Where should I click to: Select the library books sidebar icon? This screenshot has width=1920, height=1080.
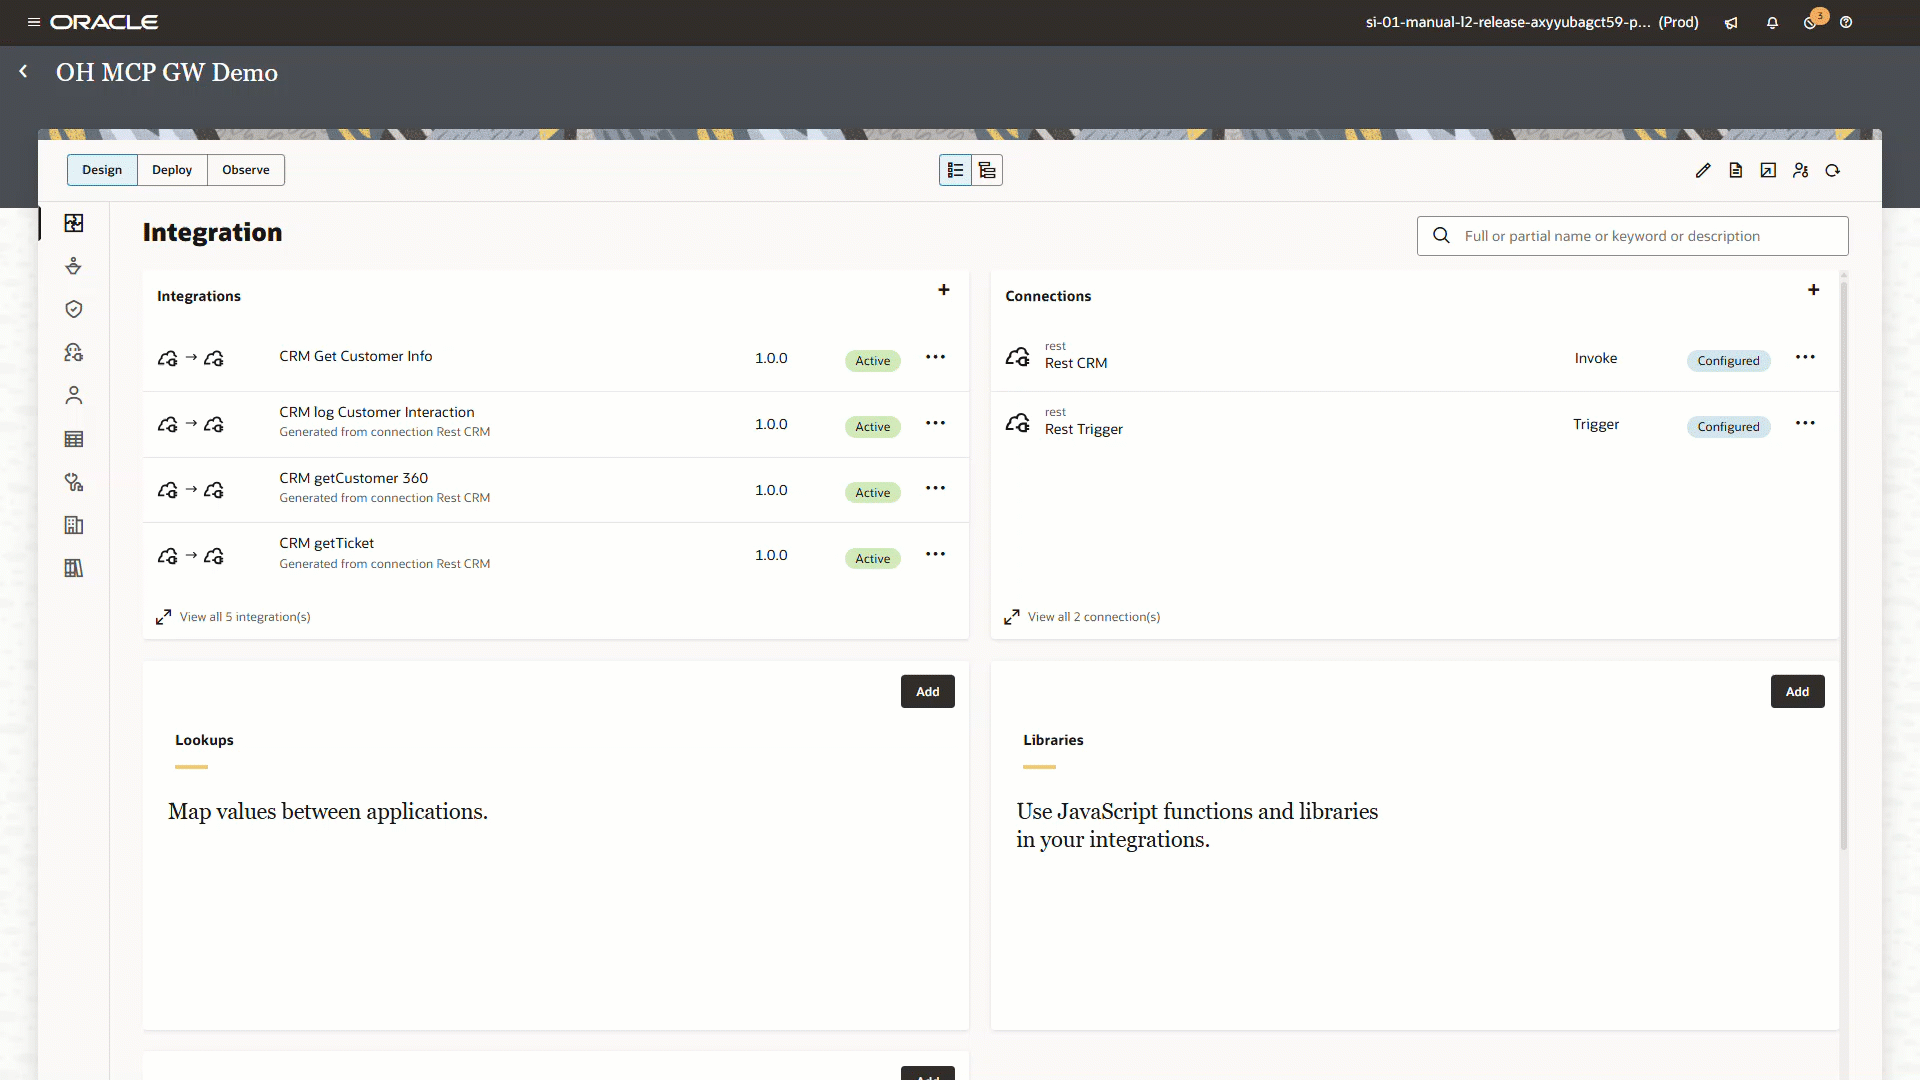pos(74,568)
